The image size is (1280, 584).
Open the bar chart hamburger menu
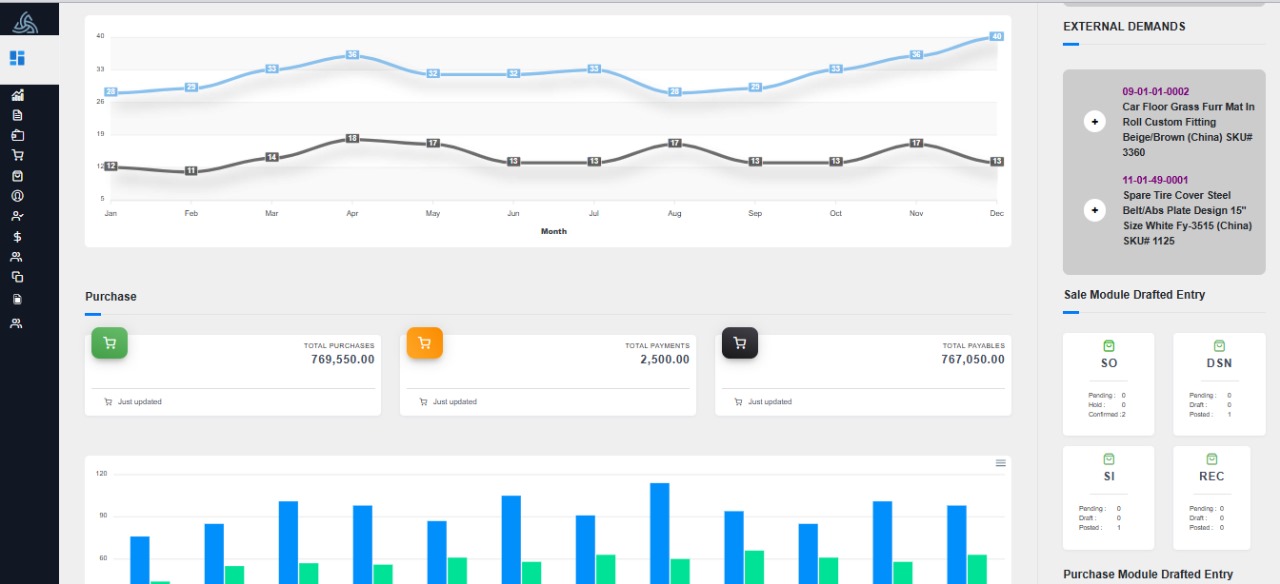[x=1000, y=463]
